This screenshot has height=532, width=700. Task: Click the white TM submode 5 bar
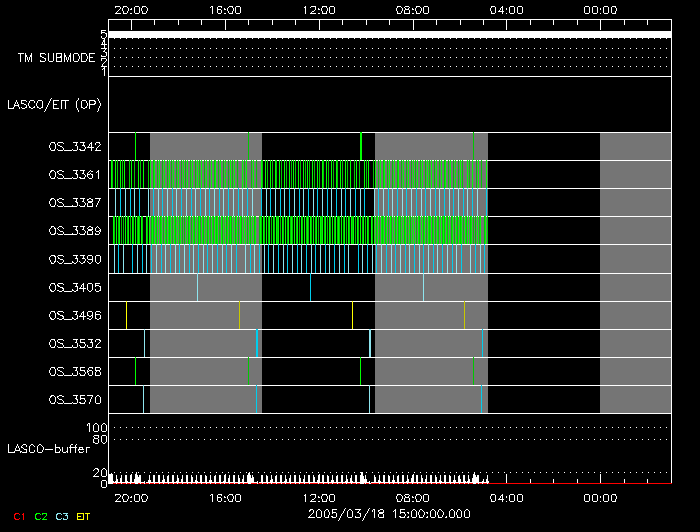[390, 35]
